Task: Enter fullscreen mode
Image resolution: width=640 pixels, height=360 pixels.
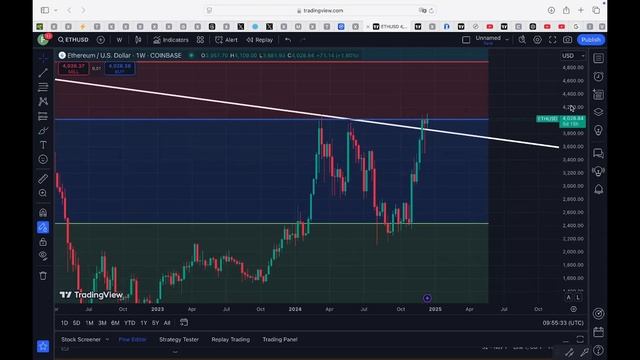Action: (552, 40)
